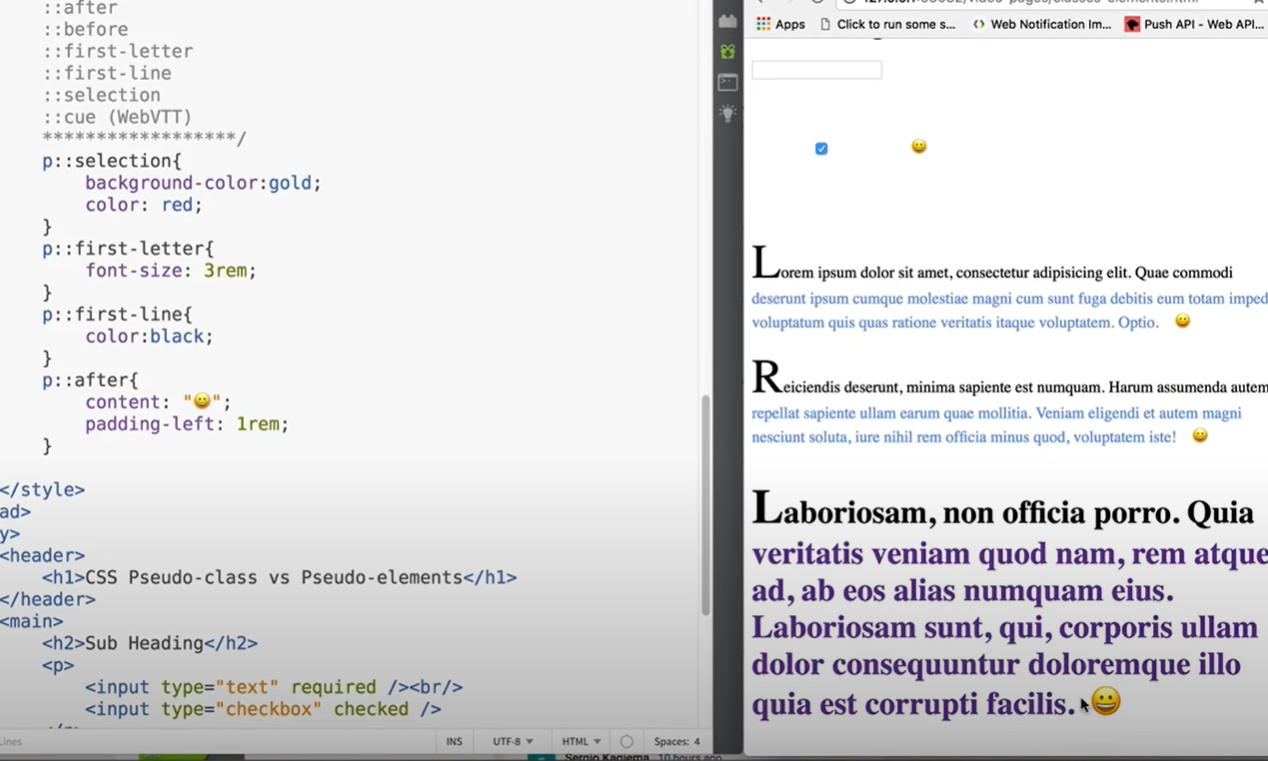This screenshot has height=761, width=1268.
Task: Click the 'color: red;' declaration
Action: (144, 205)
